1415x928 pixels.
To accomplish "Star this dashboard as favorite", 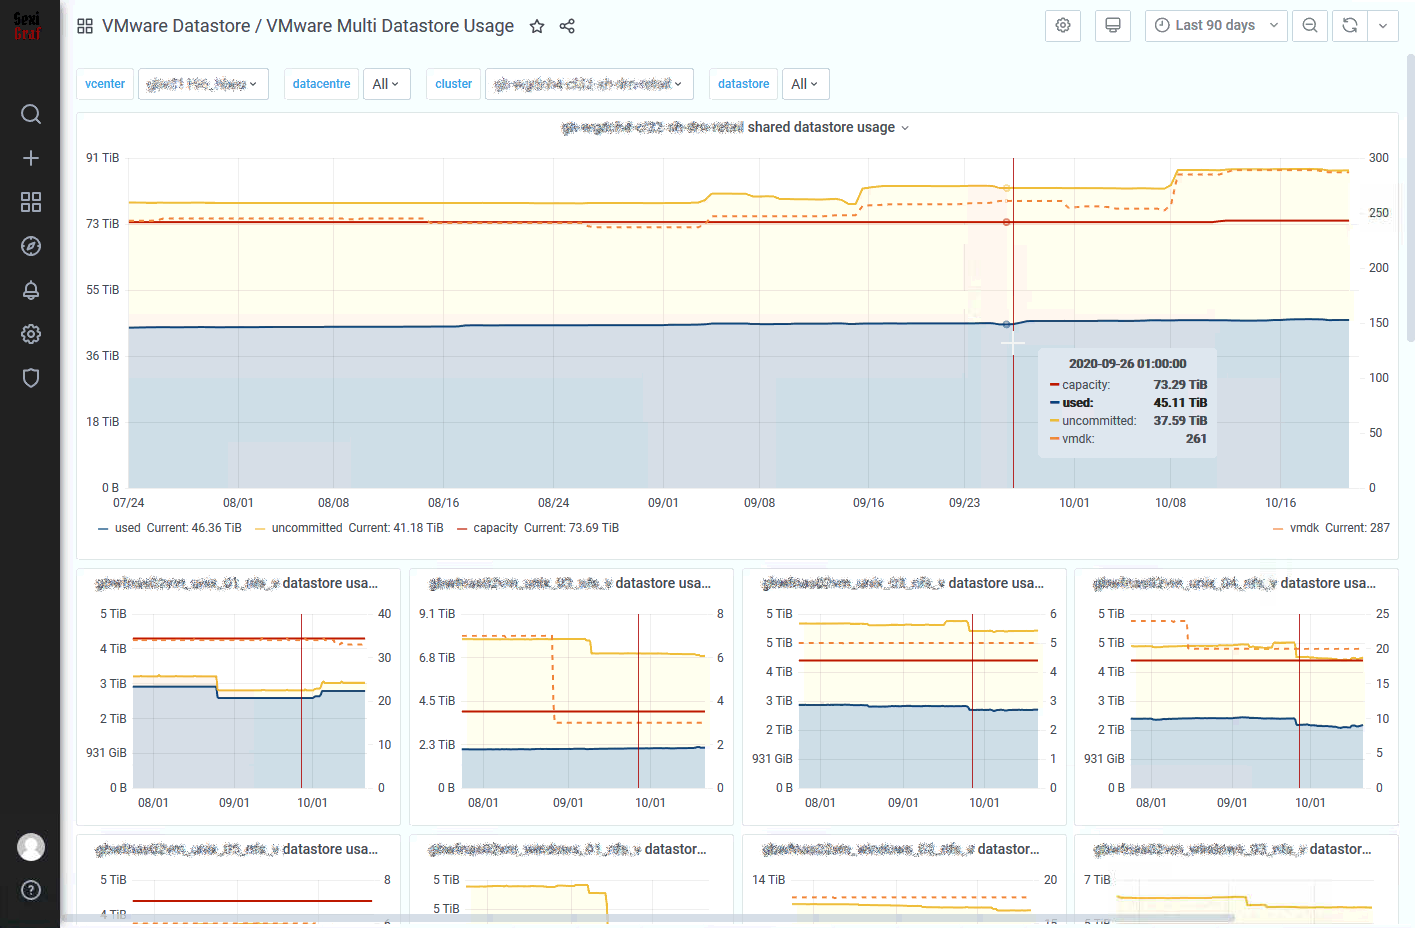I will point(537,26).
